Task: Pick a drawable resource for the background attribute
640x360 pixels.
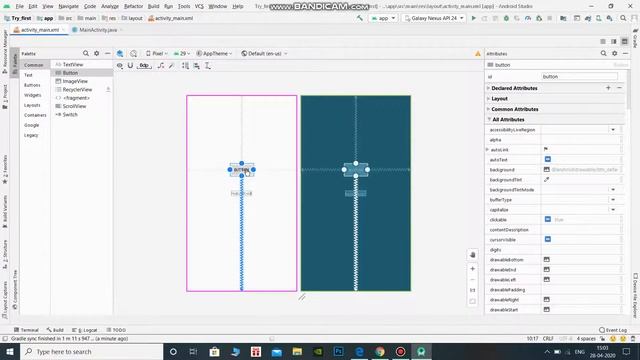Action: coord(547,169)
